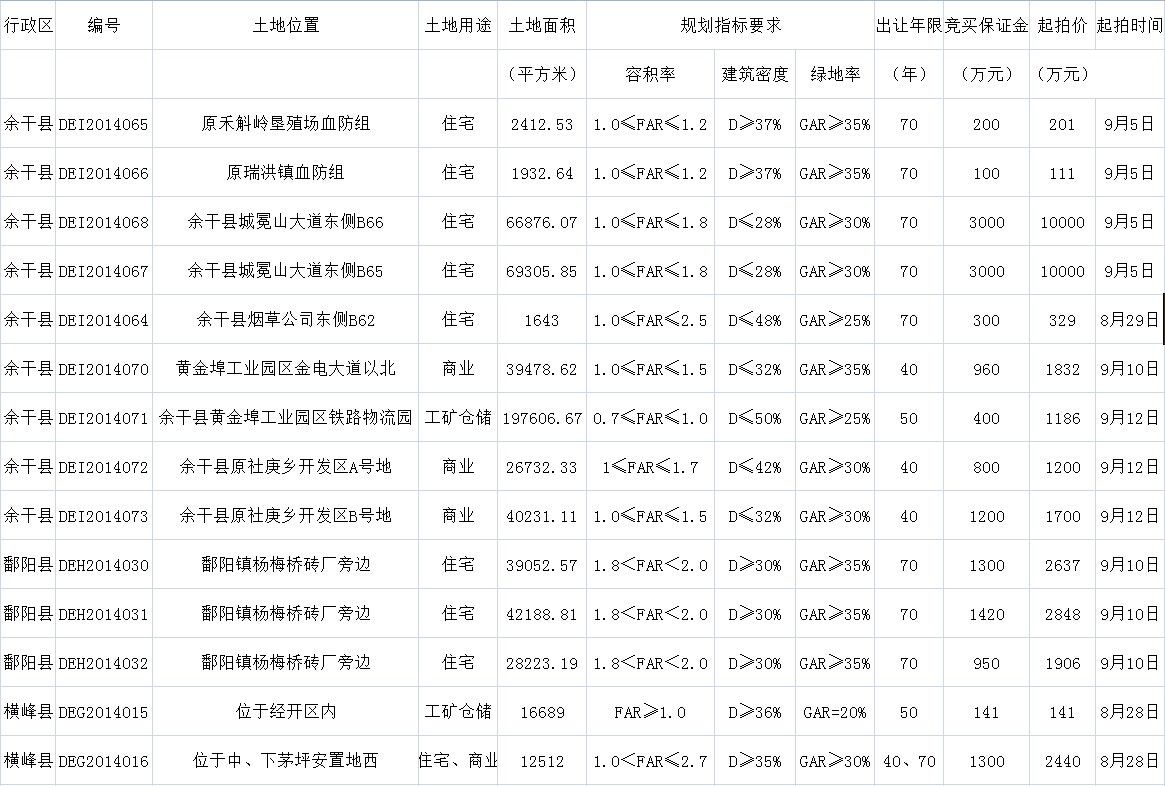Click cell 黄金埠工业园区金电大道以北
The image size is (1165, 786).
point(285,368)
